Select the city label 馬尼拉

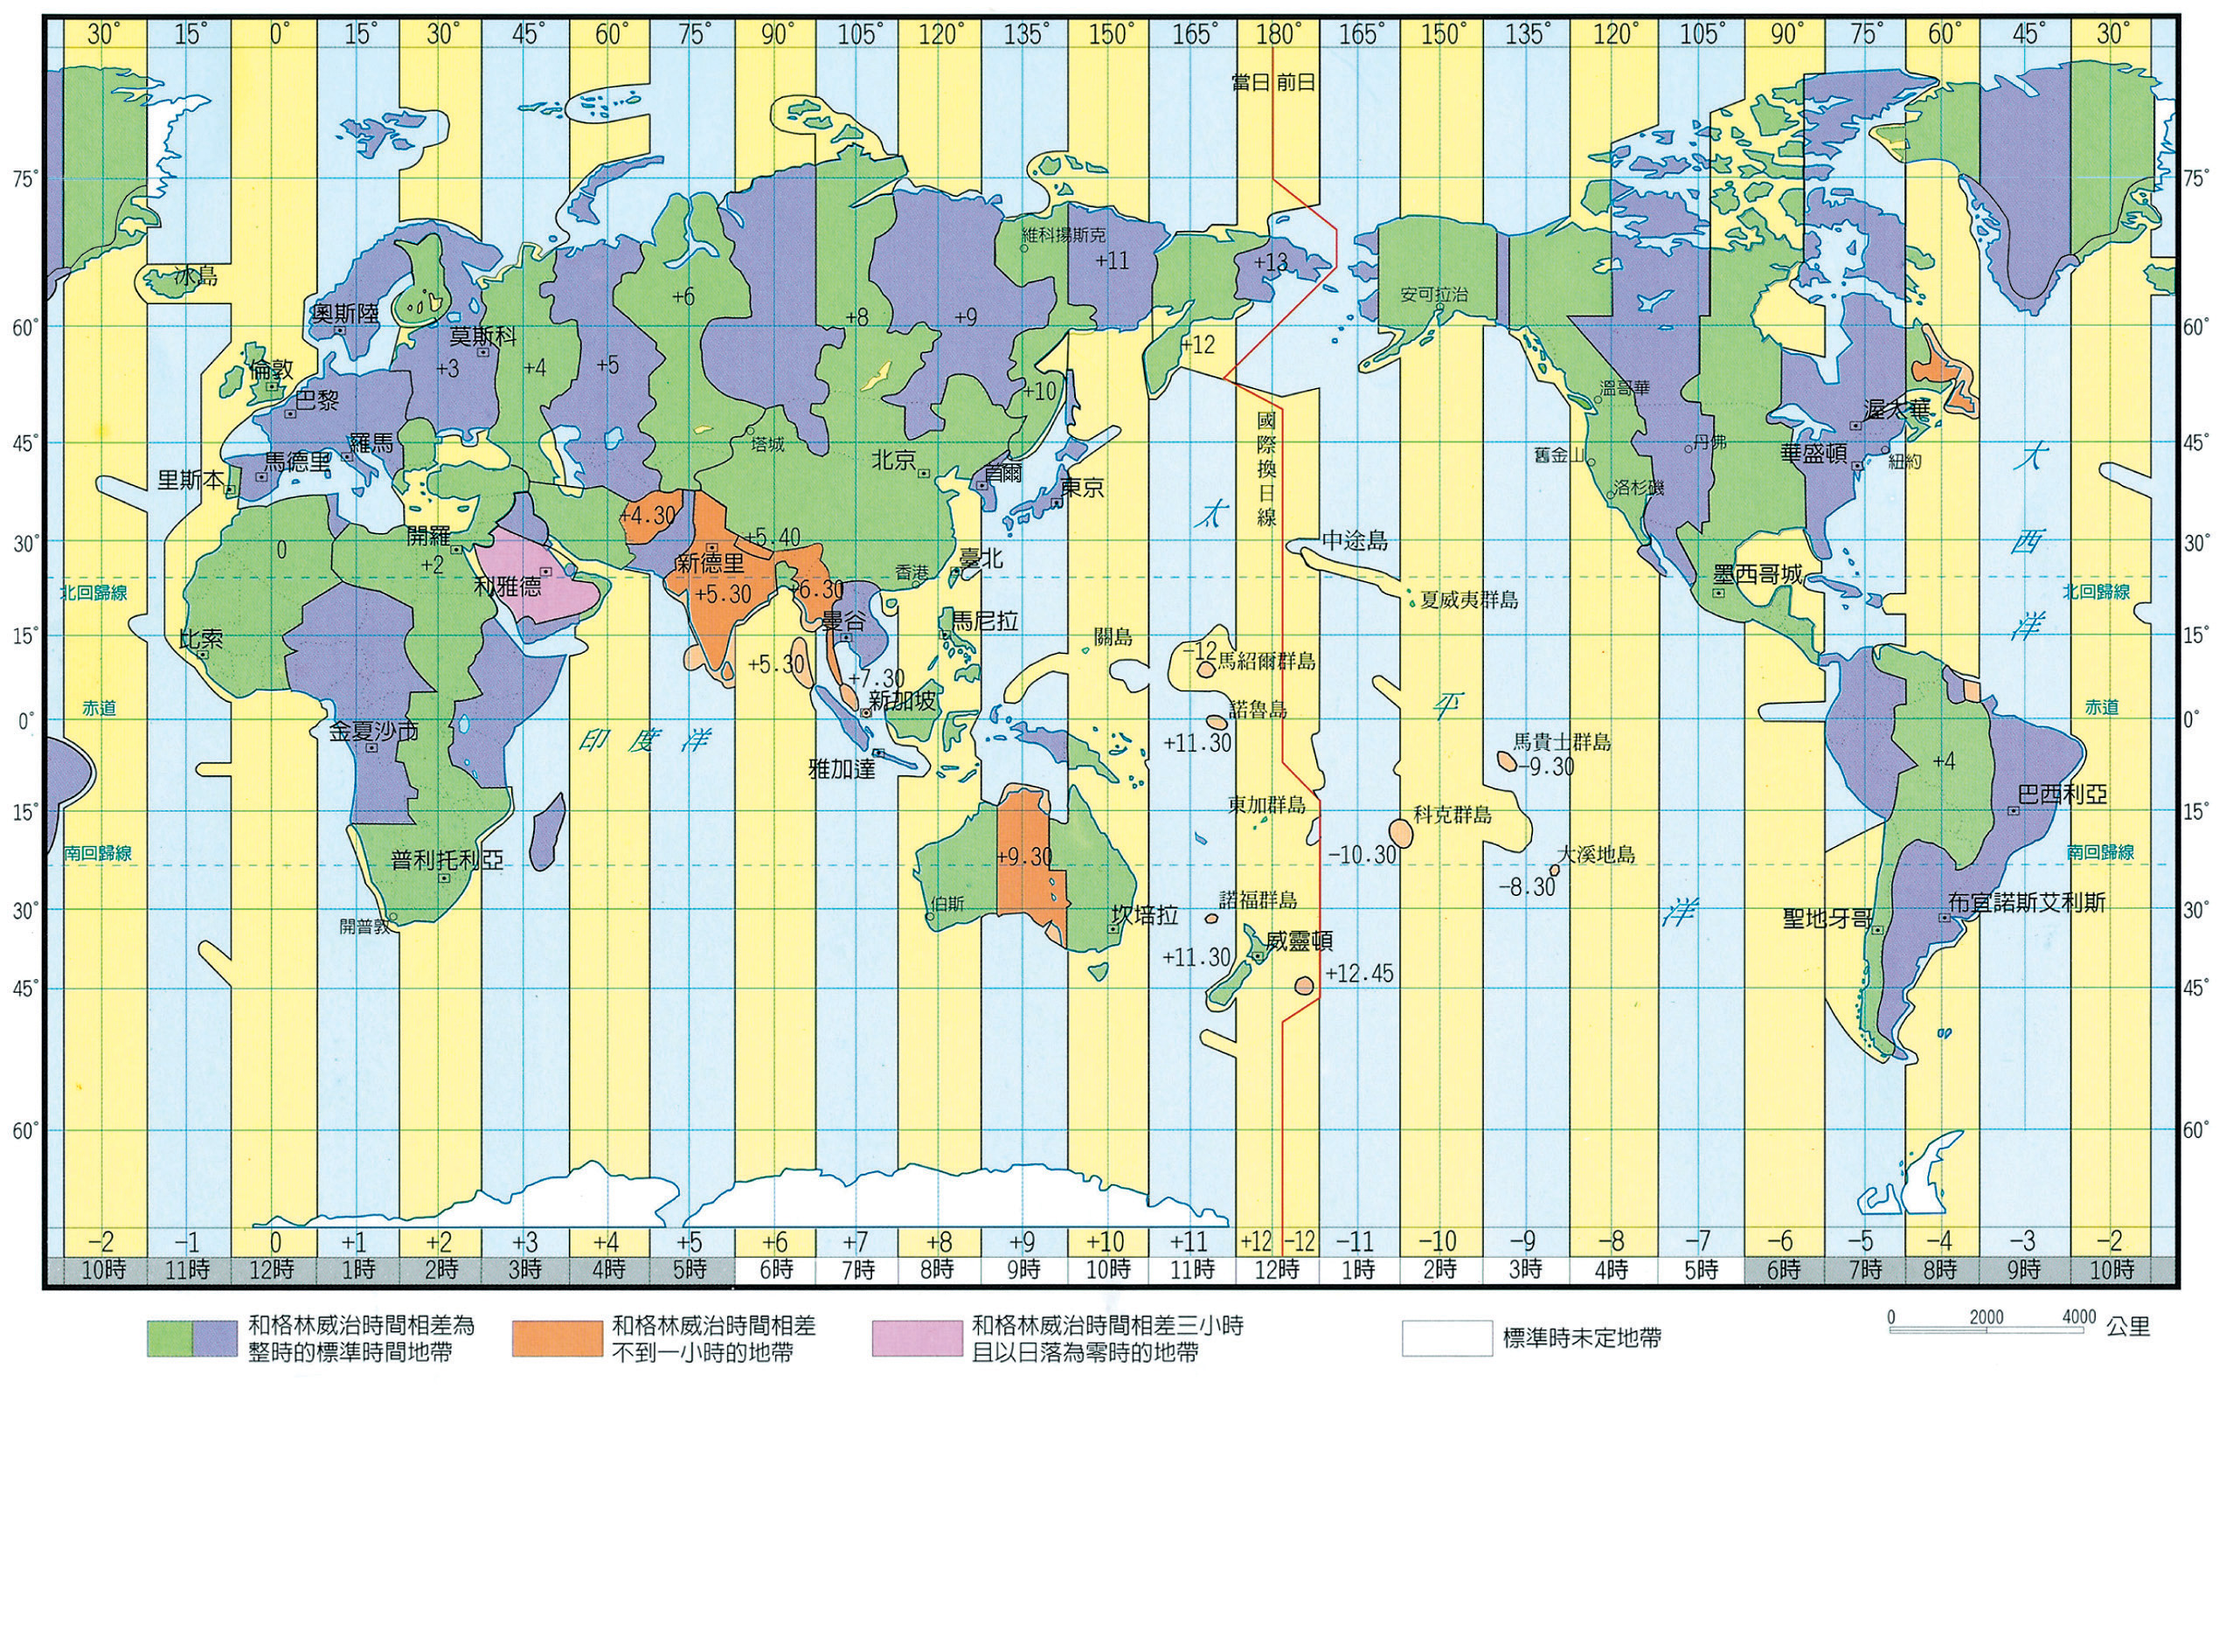pos(984,621)
